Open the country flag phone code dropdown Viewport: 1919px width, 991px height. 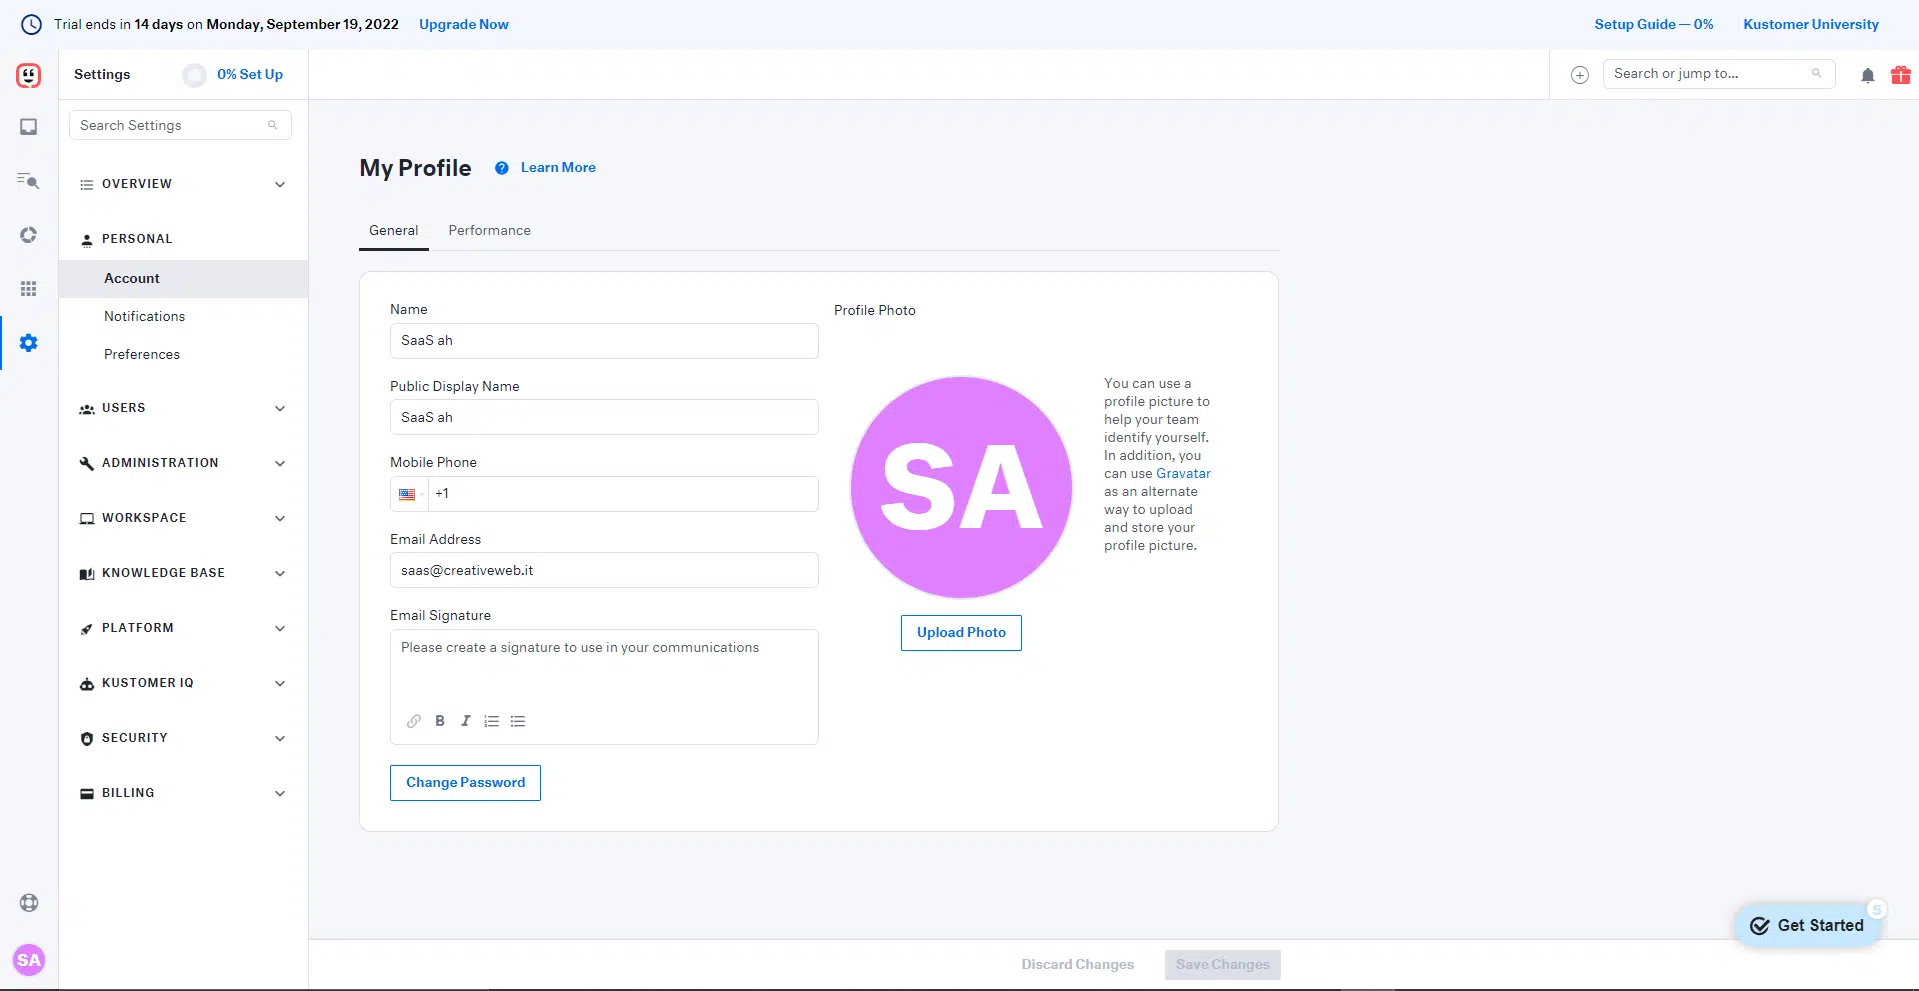point(409,494)
